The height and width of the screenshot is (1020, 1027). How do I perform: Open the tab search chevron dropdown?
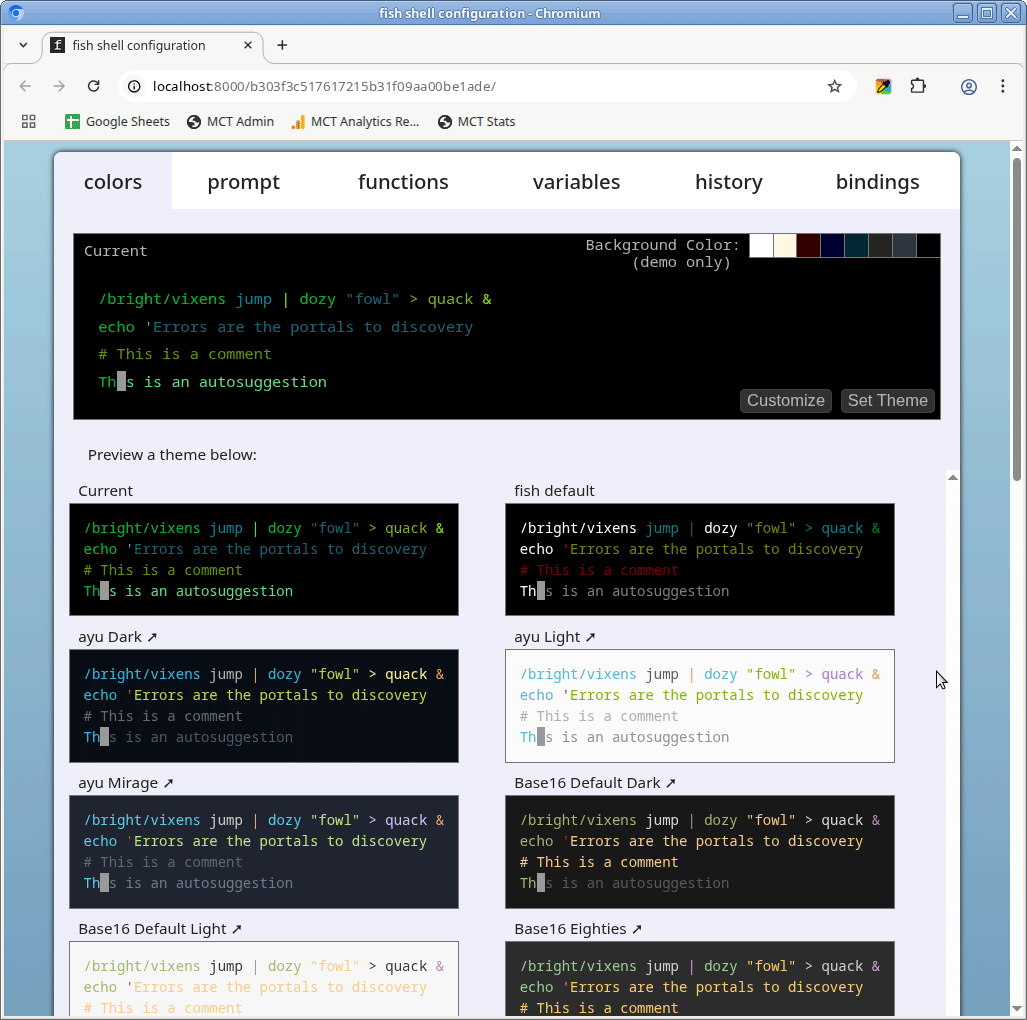22,45
